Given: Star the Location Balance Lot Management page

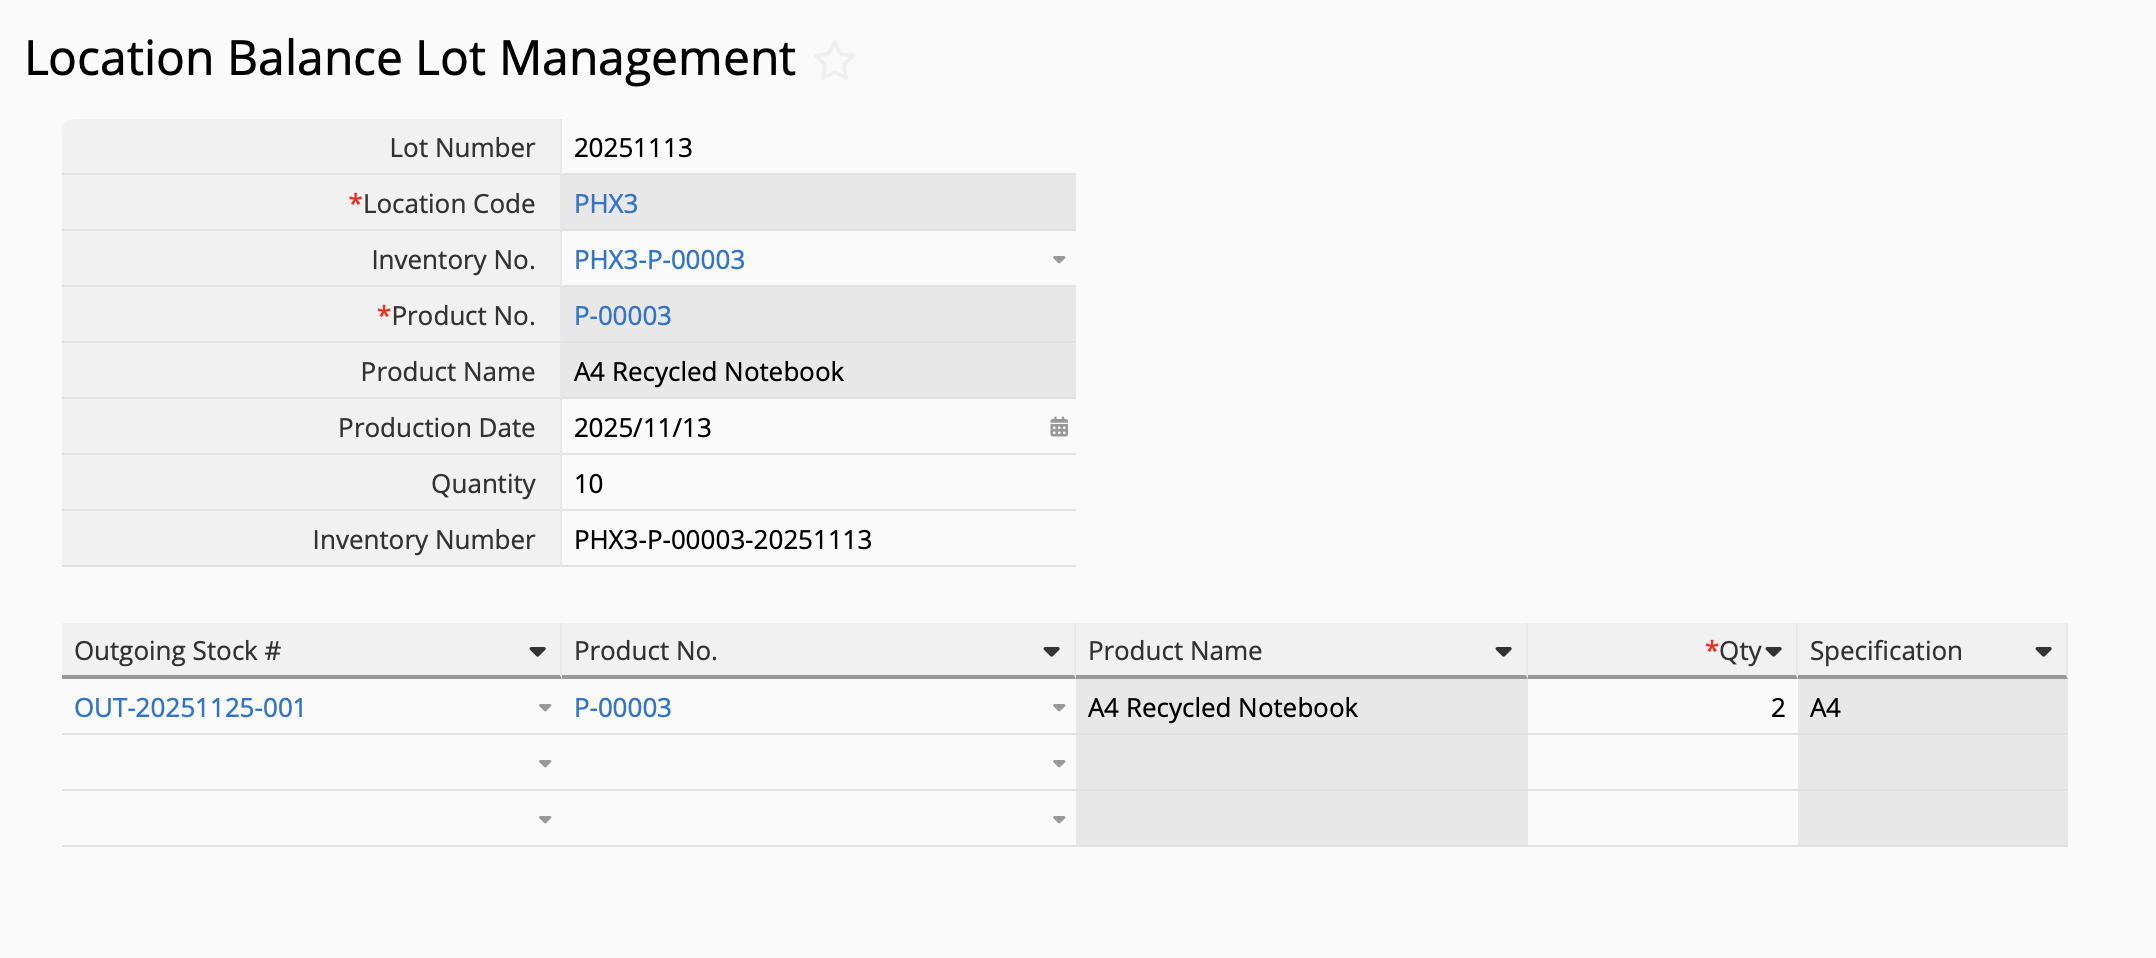Looking at the screenshot, I should click(x=833, y=61).
